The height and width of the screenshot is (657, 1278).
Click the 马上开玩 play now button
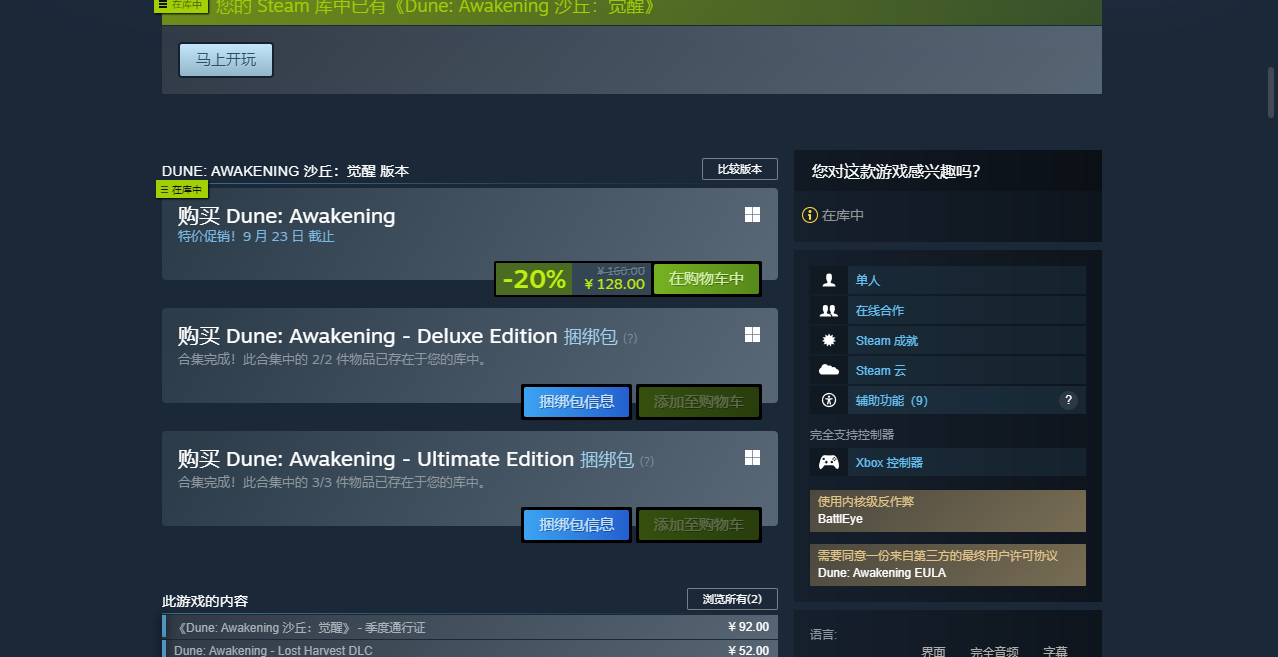pyautogui.click(x=226, y=60)
